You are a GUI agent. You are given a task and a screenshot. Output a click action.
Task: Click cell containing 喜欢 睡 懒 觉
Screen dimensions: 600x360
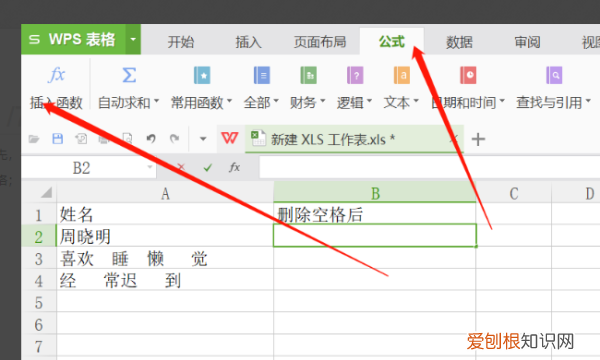tap(165, 258)
